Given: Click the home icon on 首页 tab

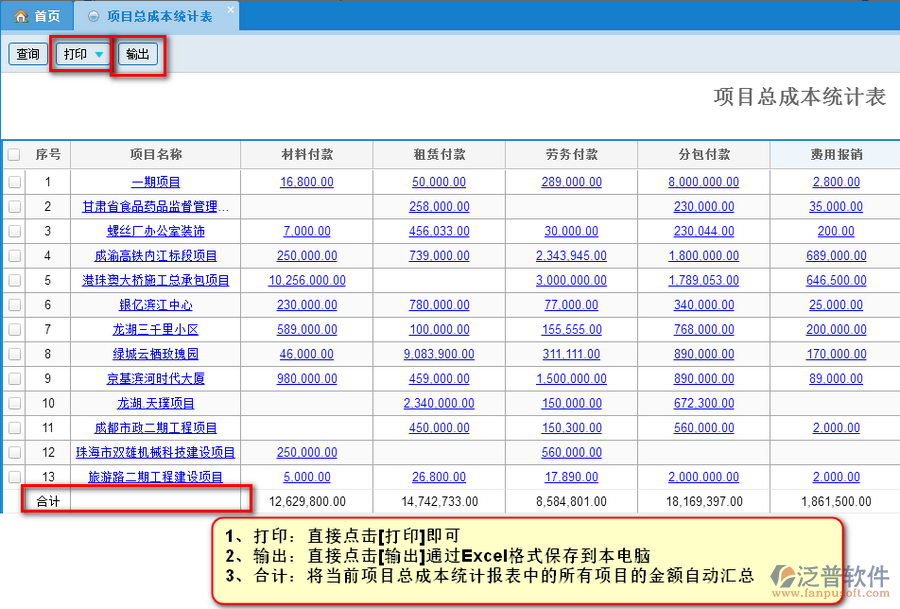Looking at the screenshot, I should tap(20, 16).
